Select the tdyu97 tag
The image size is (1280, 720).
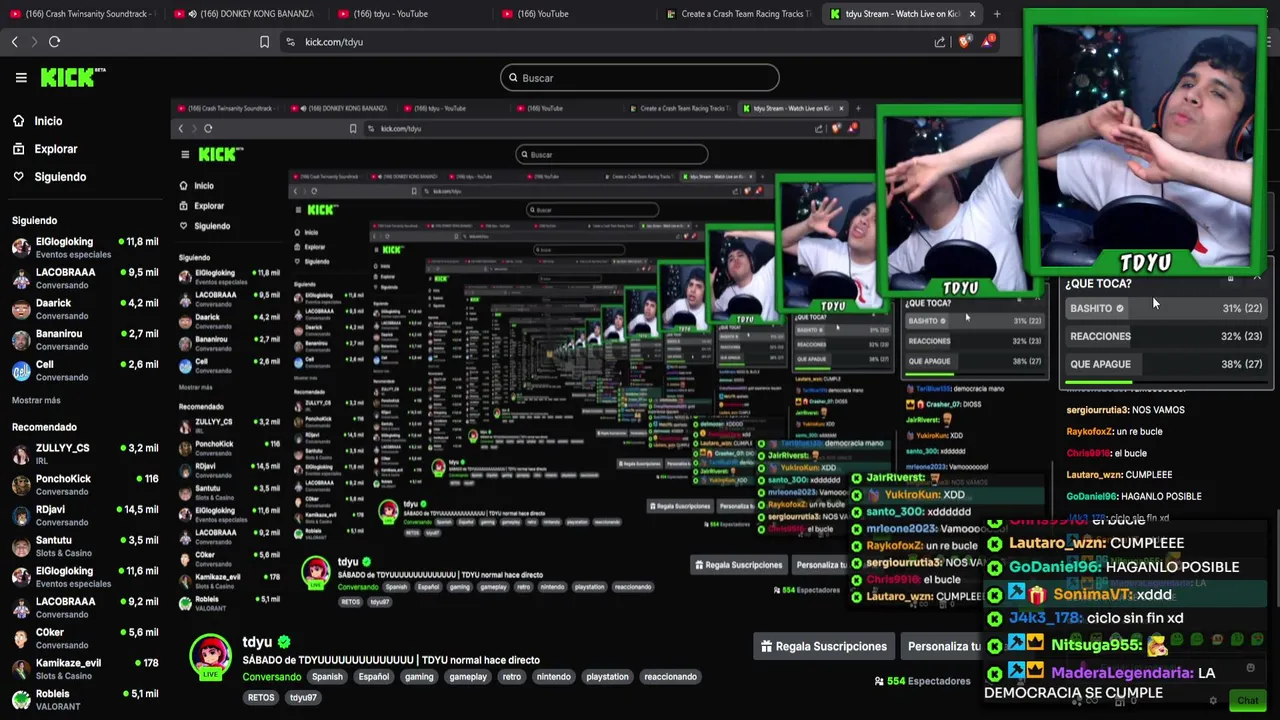tap(303, 698)
